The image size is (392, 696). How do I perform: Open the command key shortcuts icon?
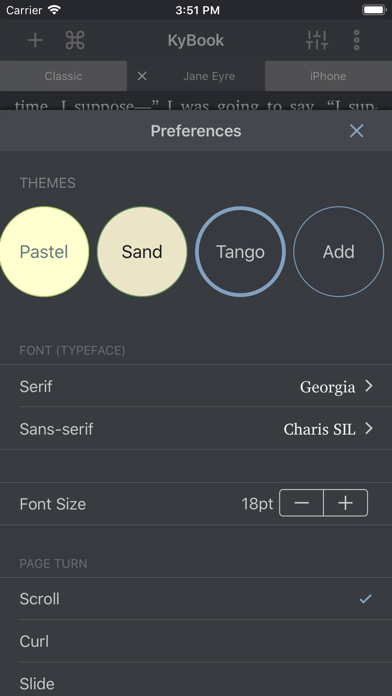[75, 40]
